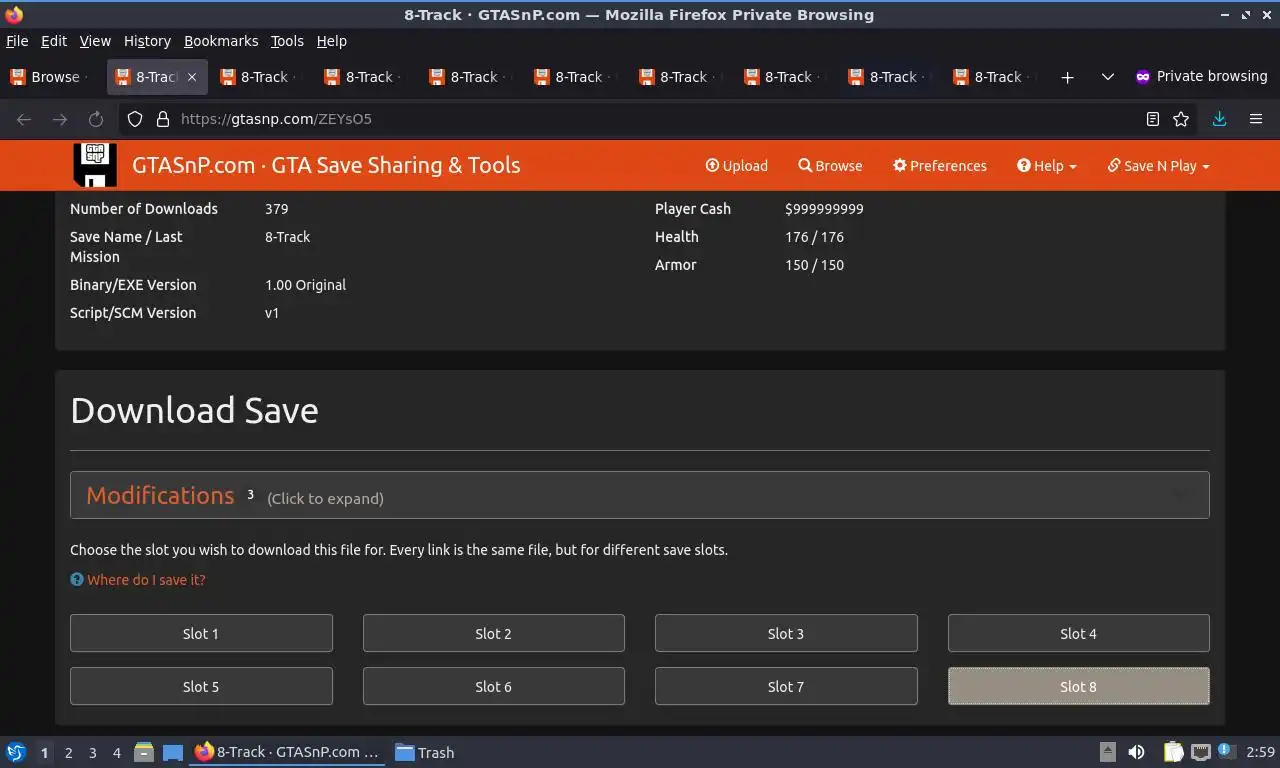Download save for Slot 7
This screenshot has width=1280, height=768.
click(786, 686)
